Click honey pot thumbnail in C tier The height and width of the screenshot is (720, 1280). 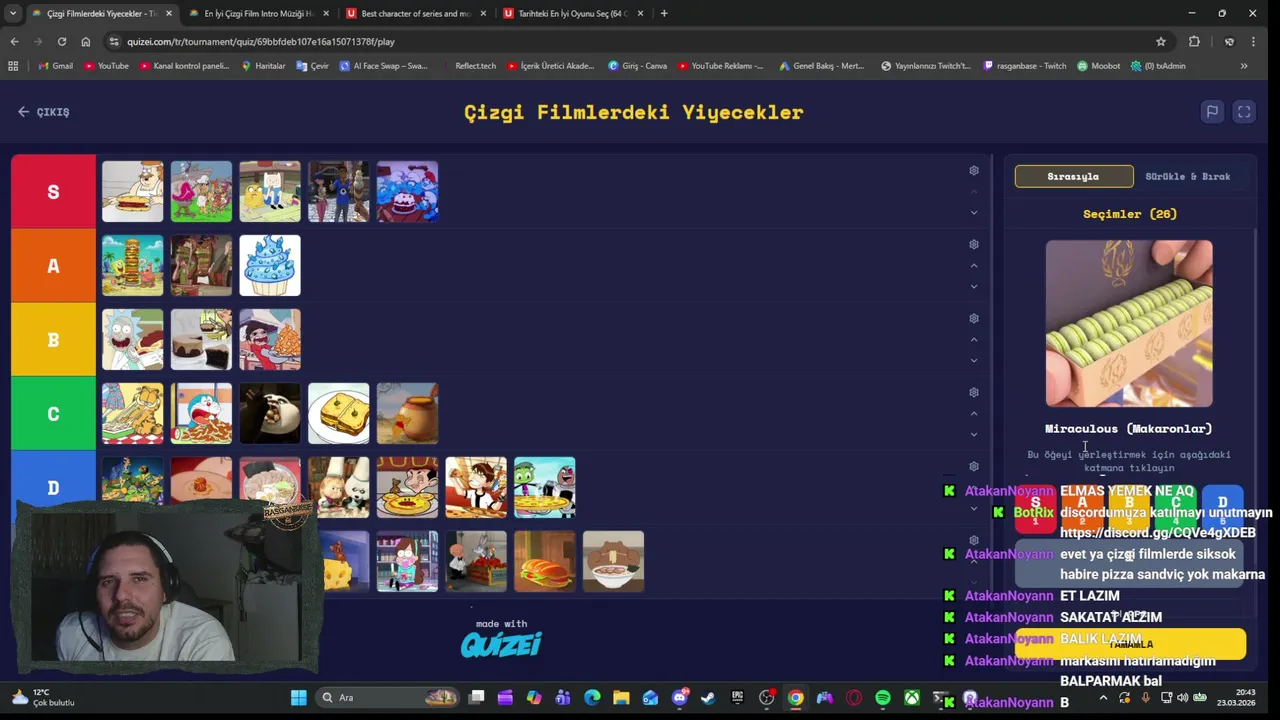point(407,414)
